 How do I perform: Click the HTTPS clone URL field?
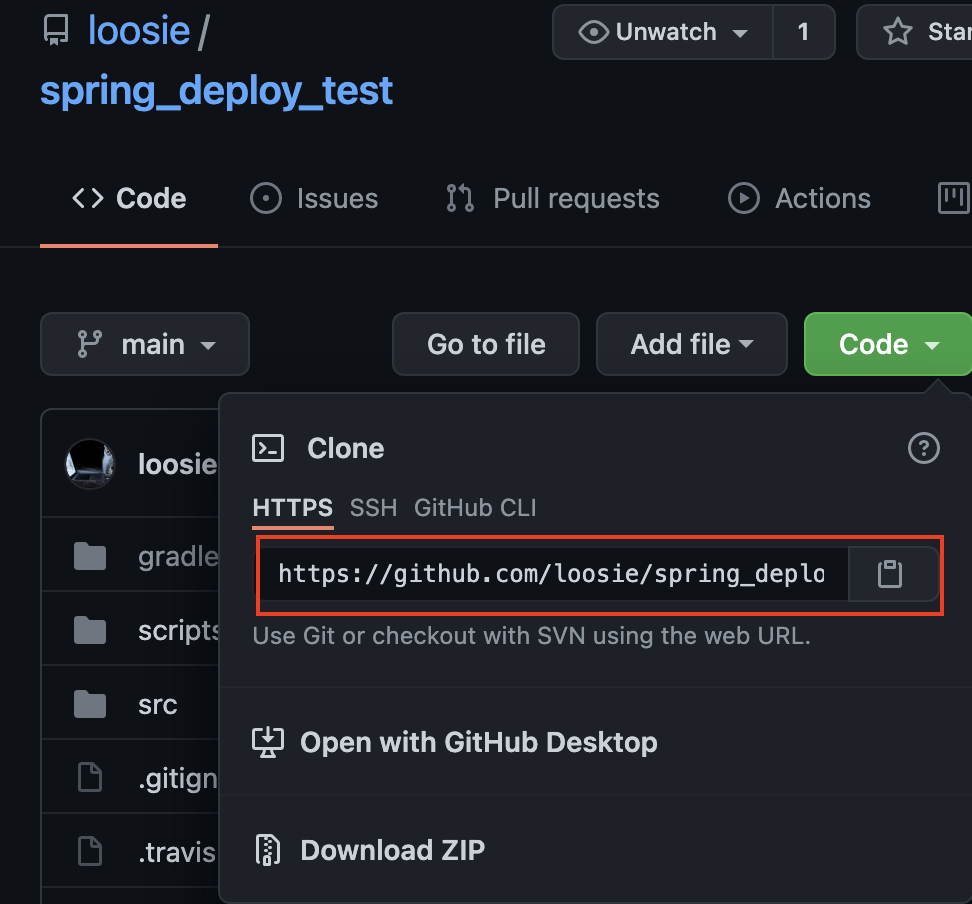[553, 574]
